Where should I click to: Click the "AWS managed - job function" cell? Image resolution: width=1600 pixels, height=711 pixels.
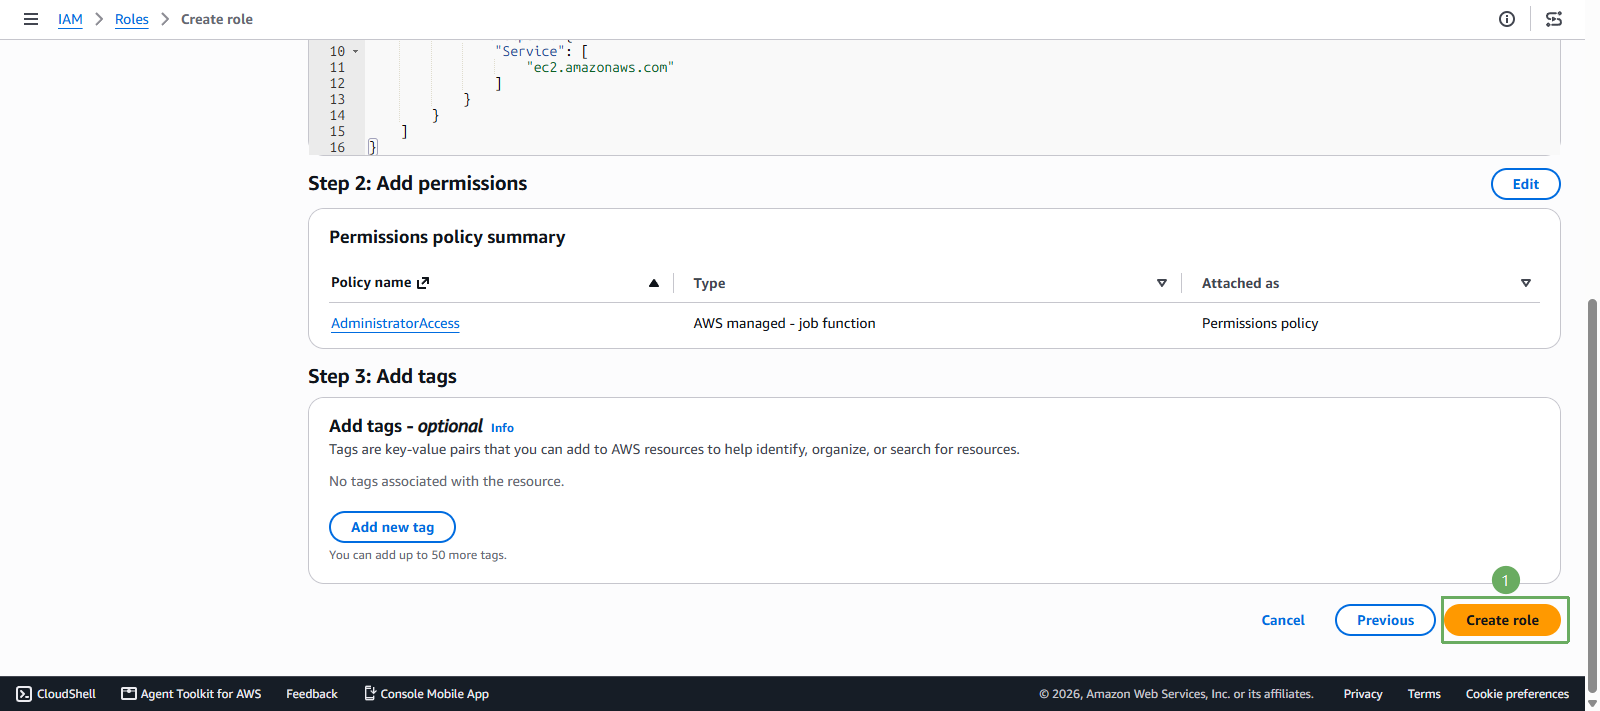click(x=784, y=323)
